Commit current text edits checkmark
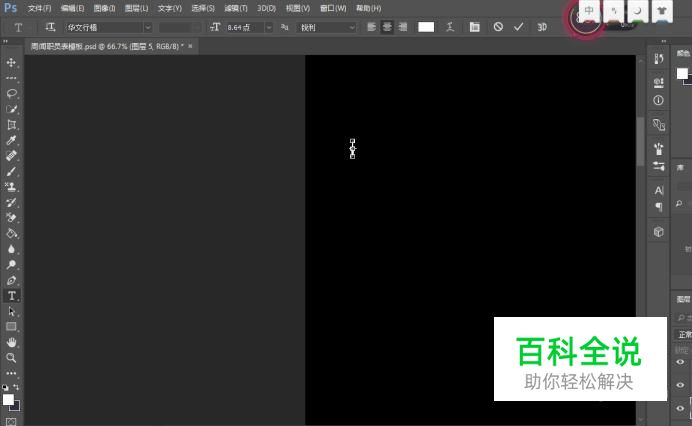Screen dimensions: 692x426 [519, 27]
